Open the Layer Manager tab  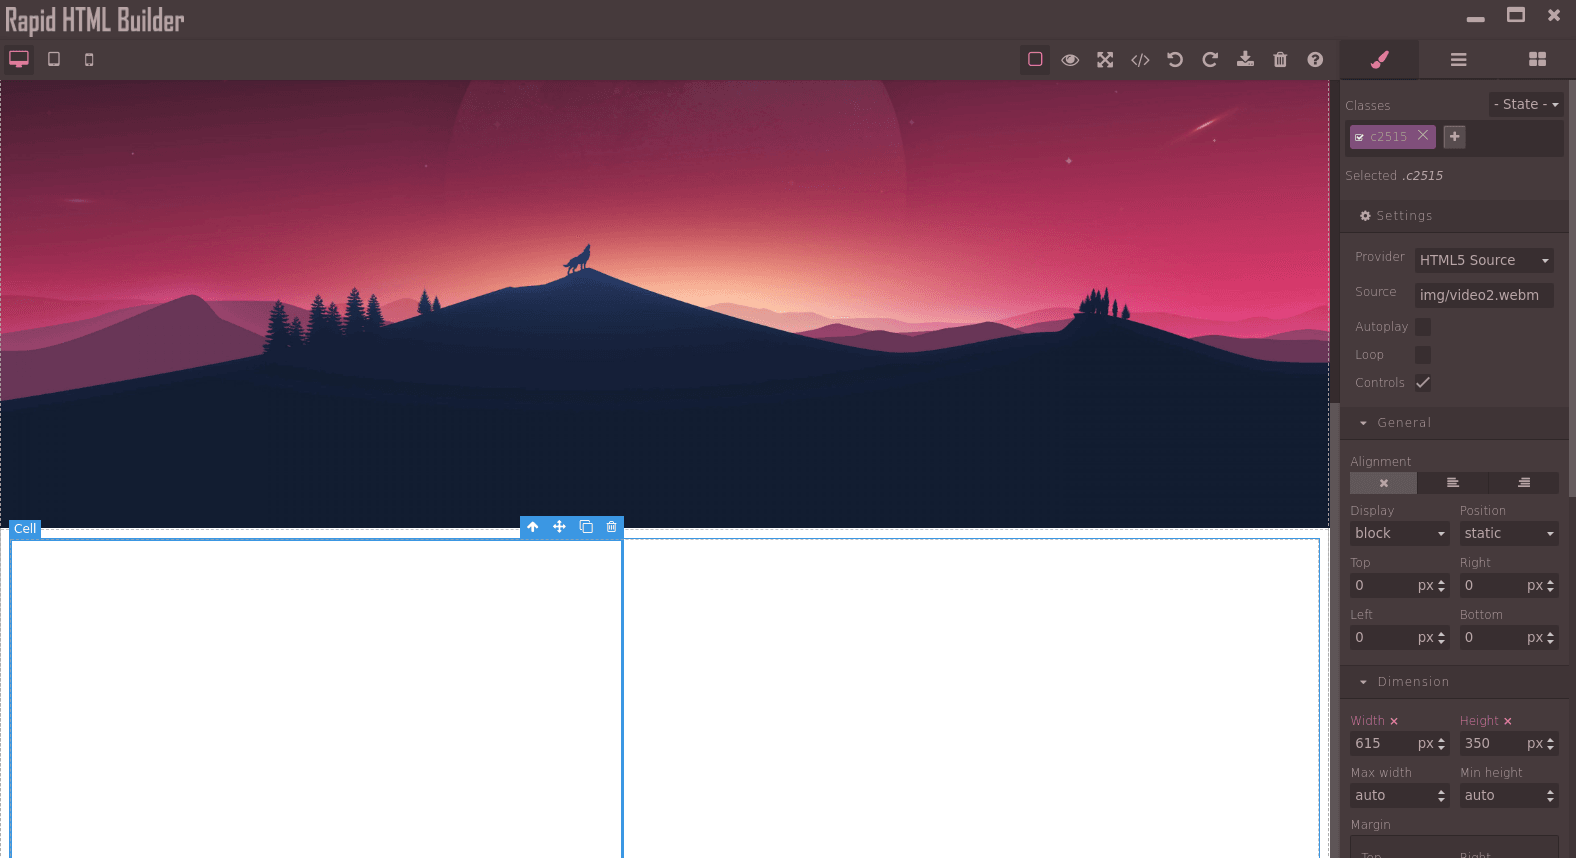(x=1458, y=60)
